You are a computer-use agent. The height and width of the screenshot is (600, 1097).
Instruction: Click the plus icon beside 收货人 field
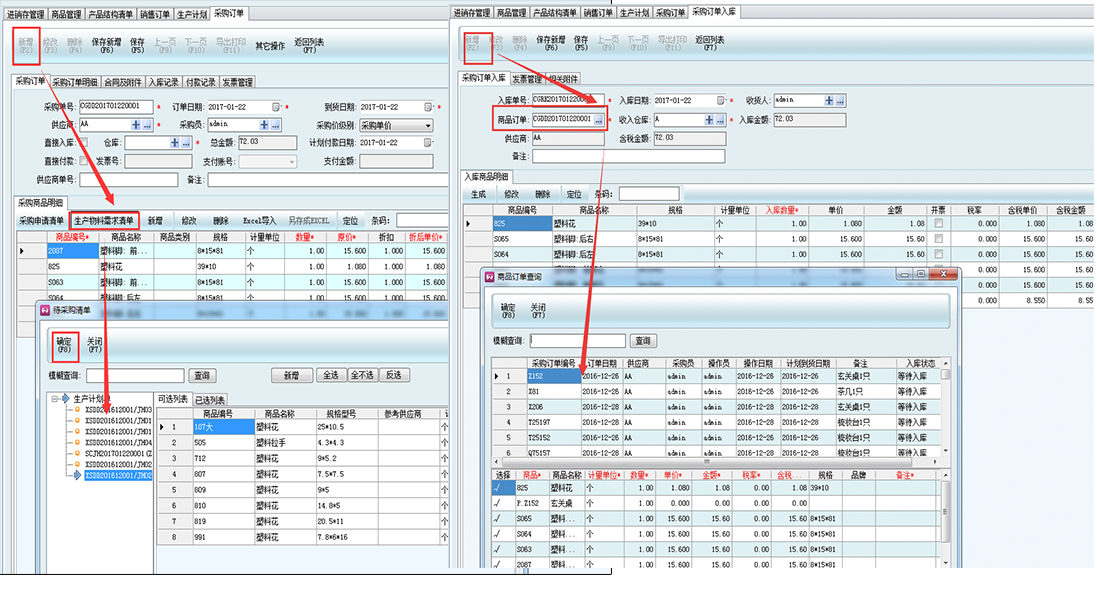coord(829,100)
